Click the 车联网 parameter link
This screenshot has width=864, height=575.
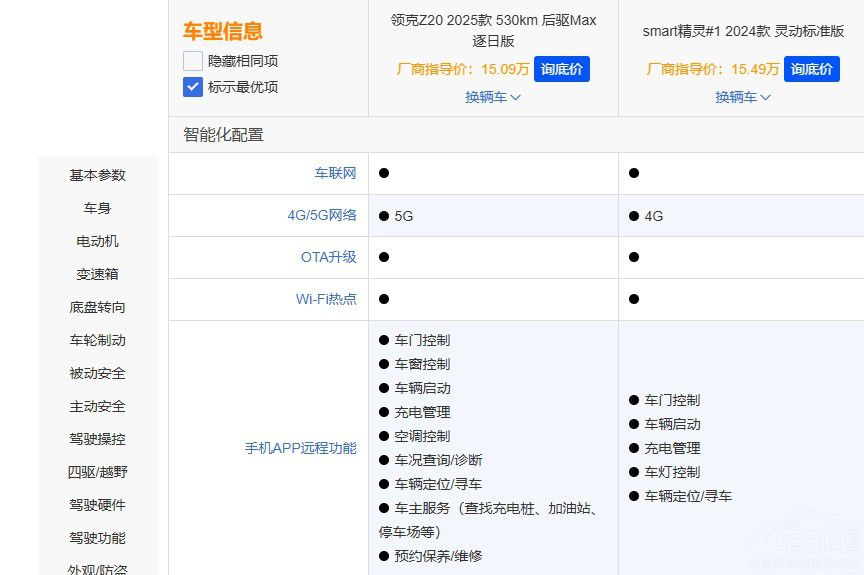pyautogui.click(x=335, y=173)
